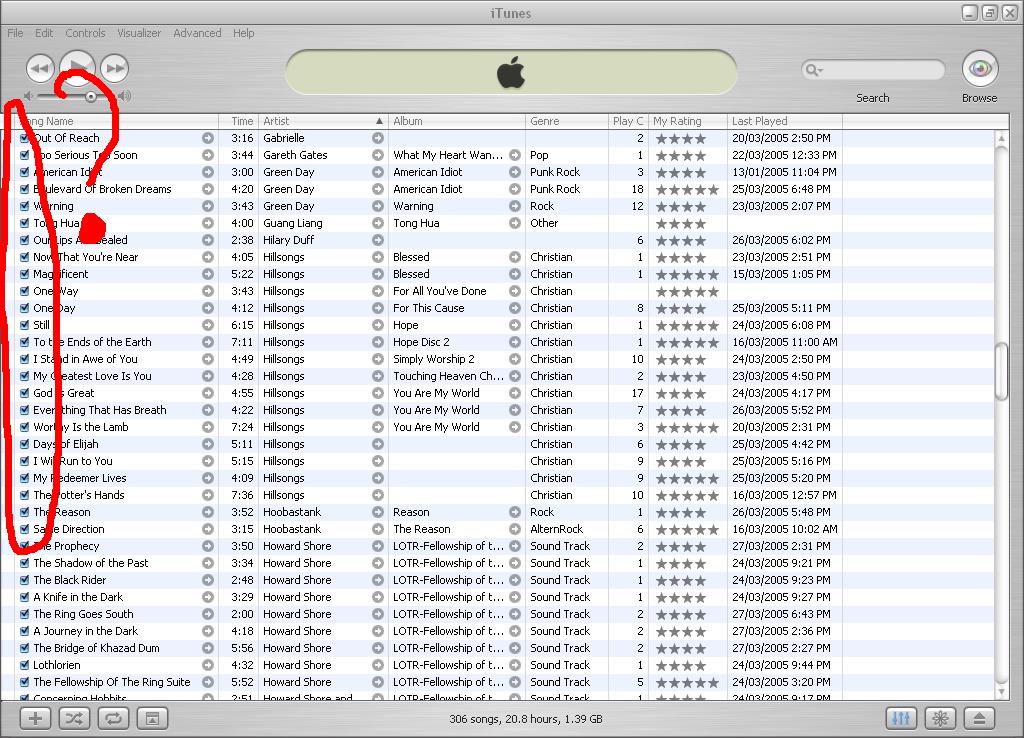Open the search magnifier dropdown
Viewport: 1024px width, 738px height.
point(814,70)
